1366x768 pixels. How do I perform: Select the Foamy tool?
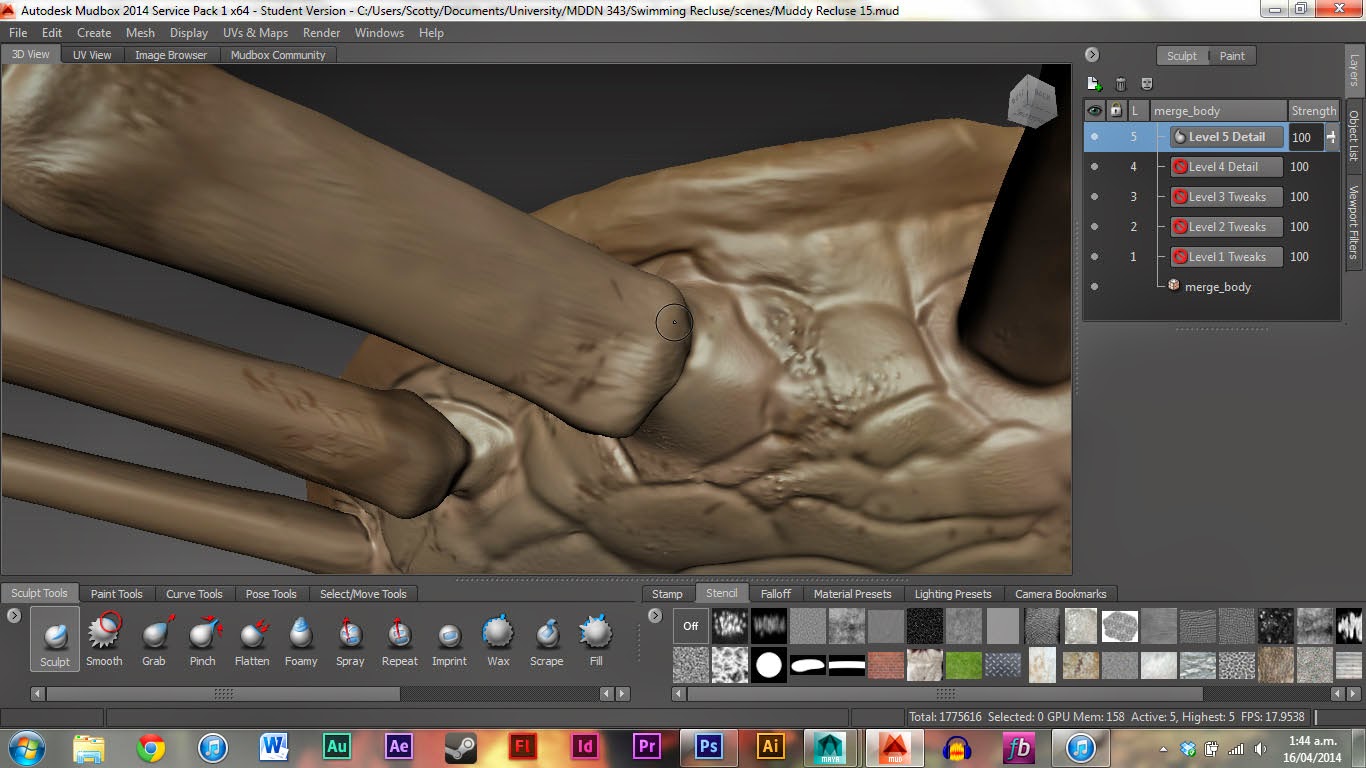point(301,639)
